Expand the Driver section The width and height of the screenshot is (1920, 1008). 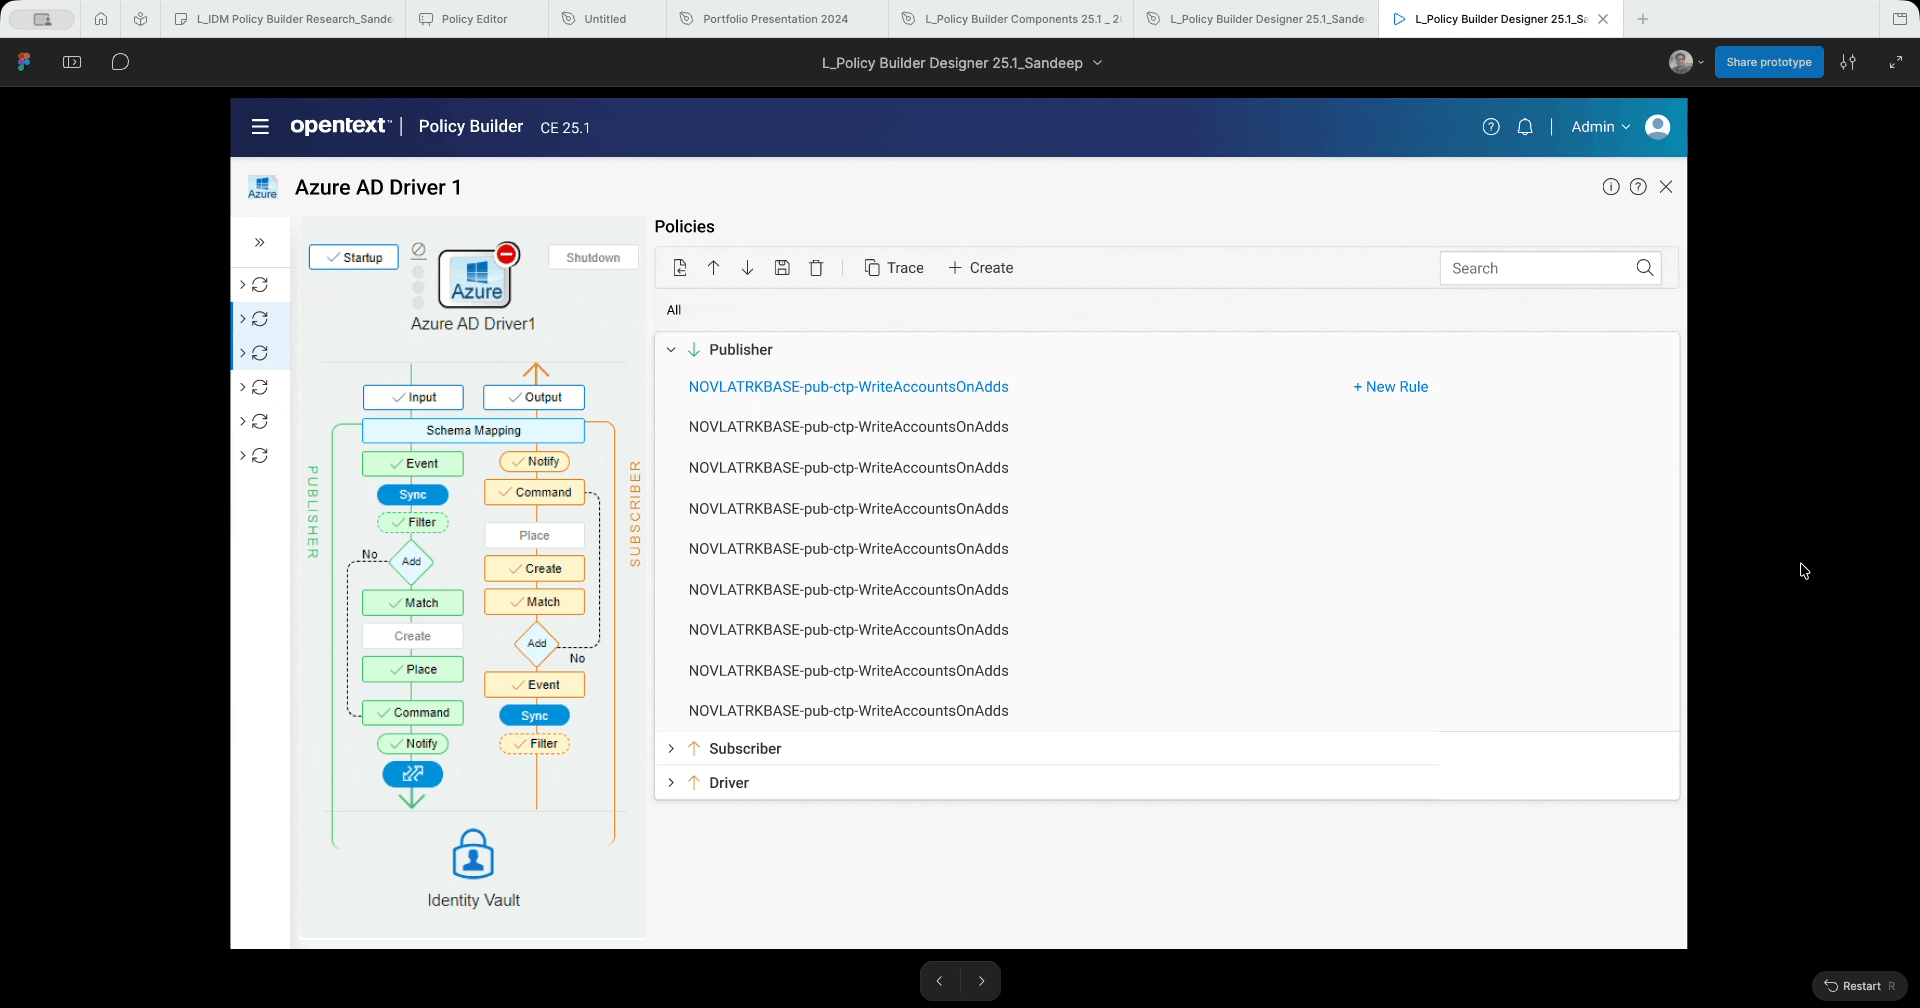tap(671, 783)
